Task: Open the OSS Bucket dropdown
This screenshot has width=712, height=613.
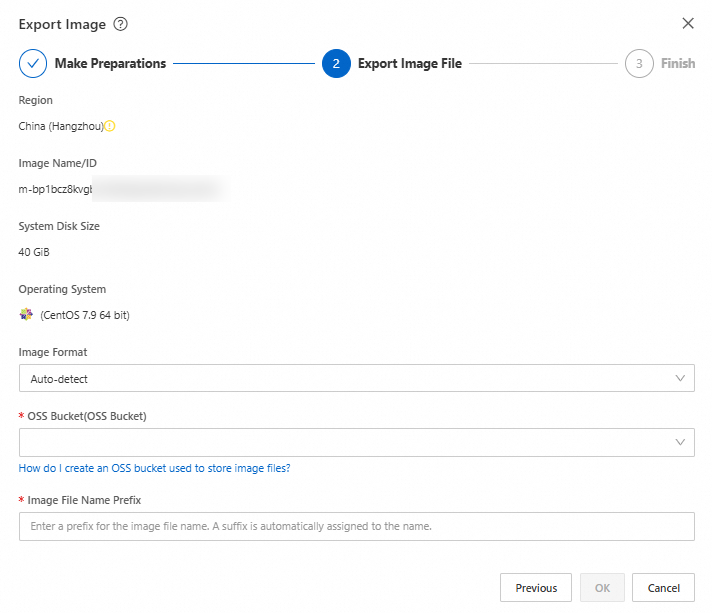Action: click(x=356, y=442)
